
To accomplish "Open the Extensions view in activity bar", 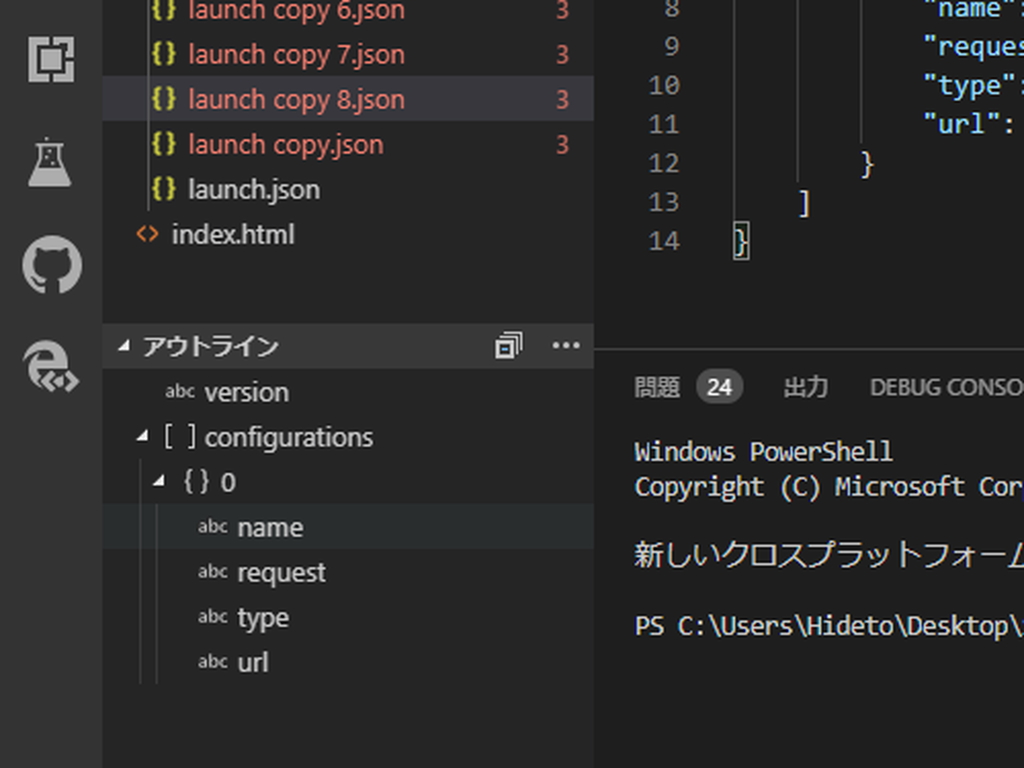I will 51,60.
